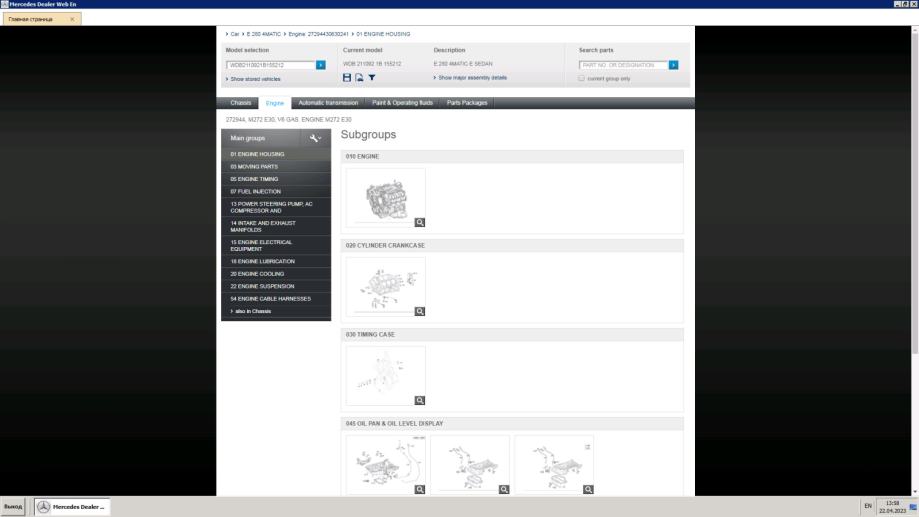Image resolution: width=919 pixels, height=517 pixels.
Task: Zoom into first 045 OIL PAN picture magnifier
Action: 420,489
